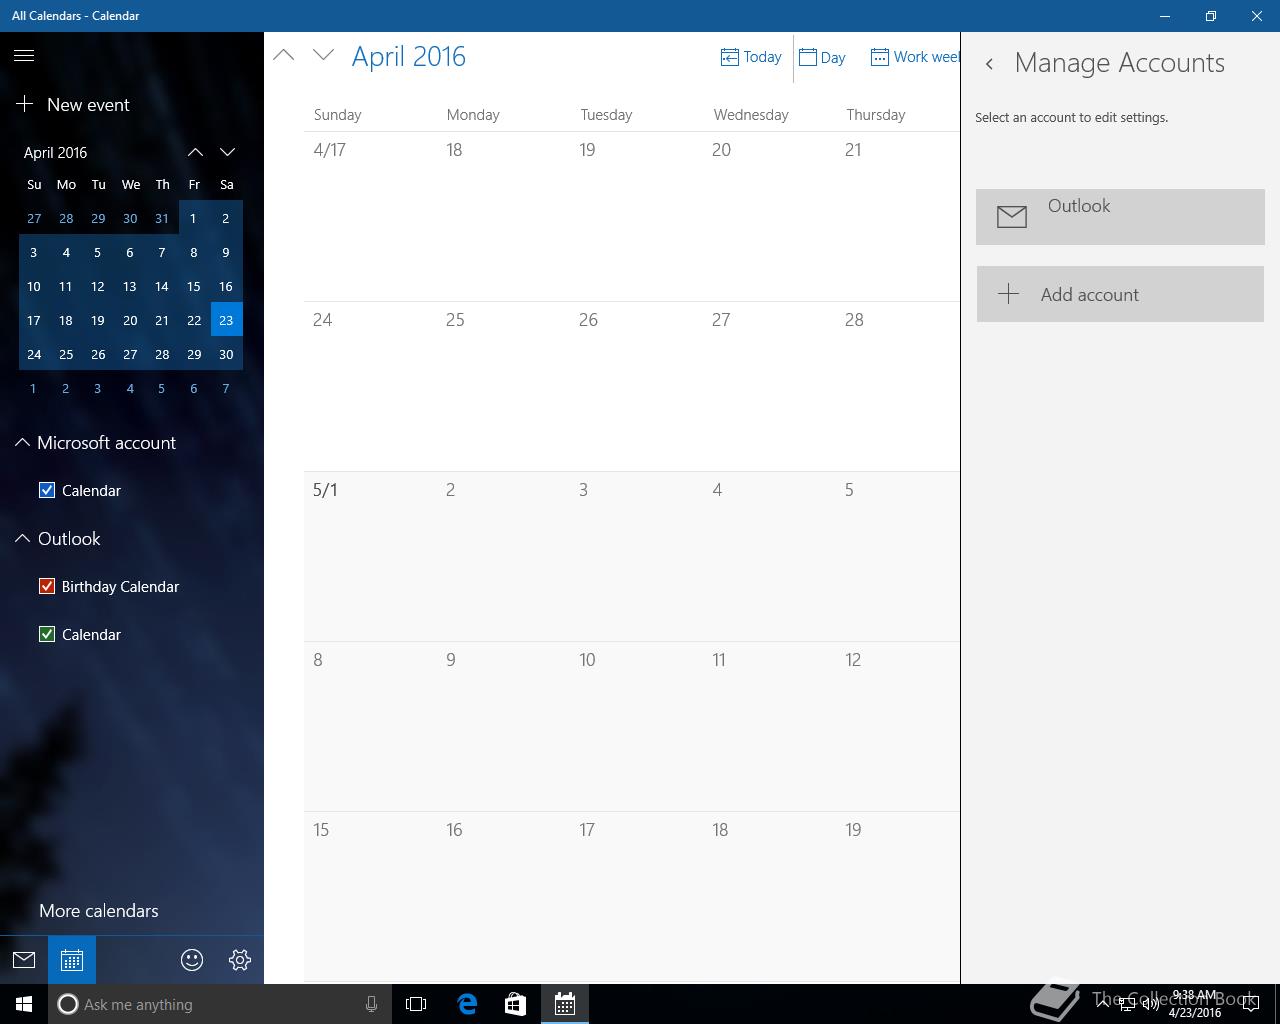This screenshot has height=1024, width=1280.
Task: Uncheck Calendar under Microsoft account
Action: tap(47, 490)
